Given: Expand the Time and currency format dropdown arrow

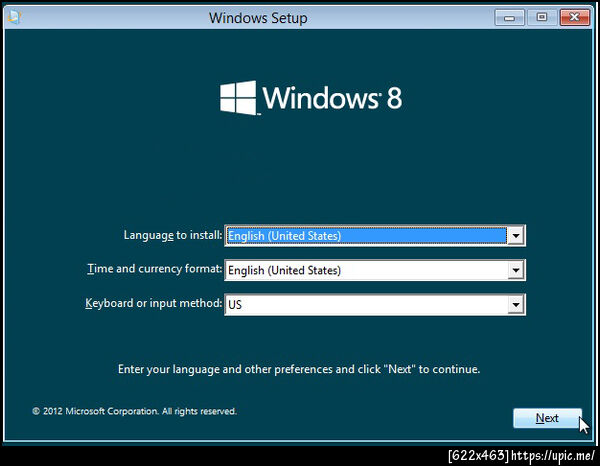Looking at the screenshot, I should (x=515, y=270).
